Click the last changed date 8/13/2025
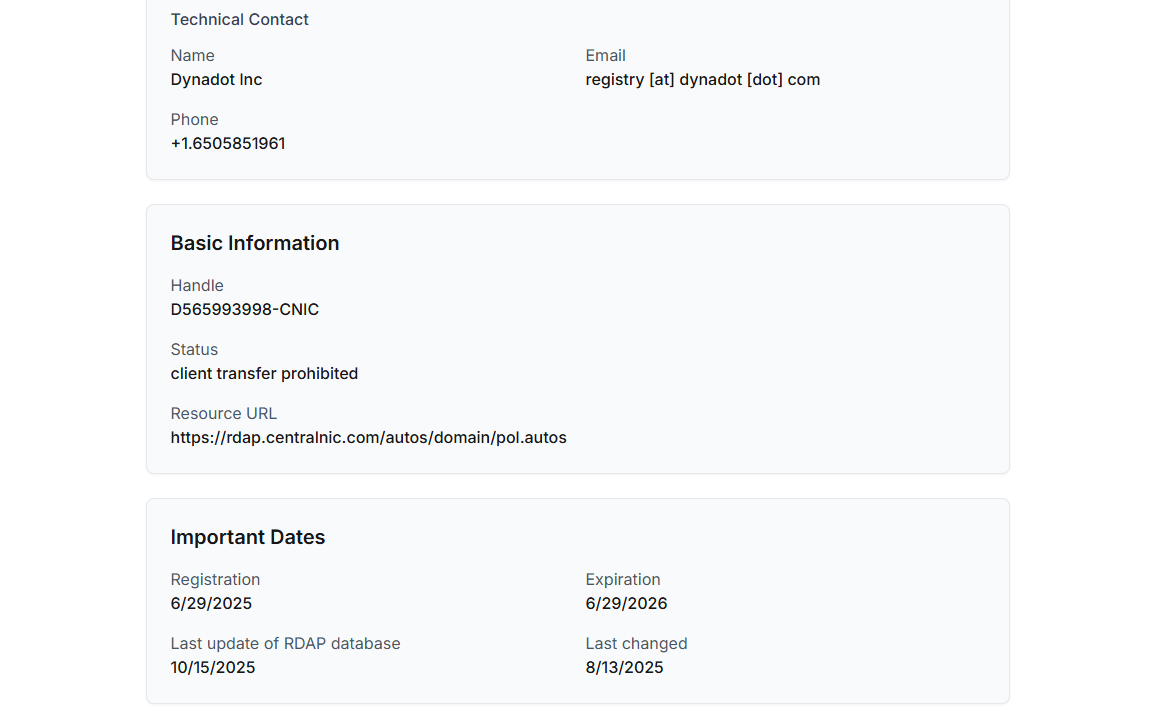This screenshot has width=1158, height=714. point(624,668)
